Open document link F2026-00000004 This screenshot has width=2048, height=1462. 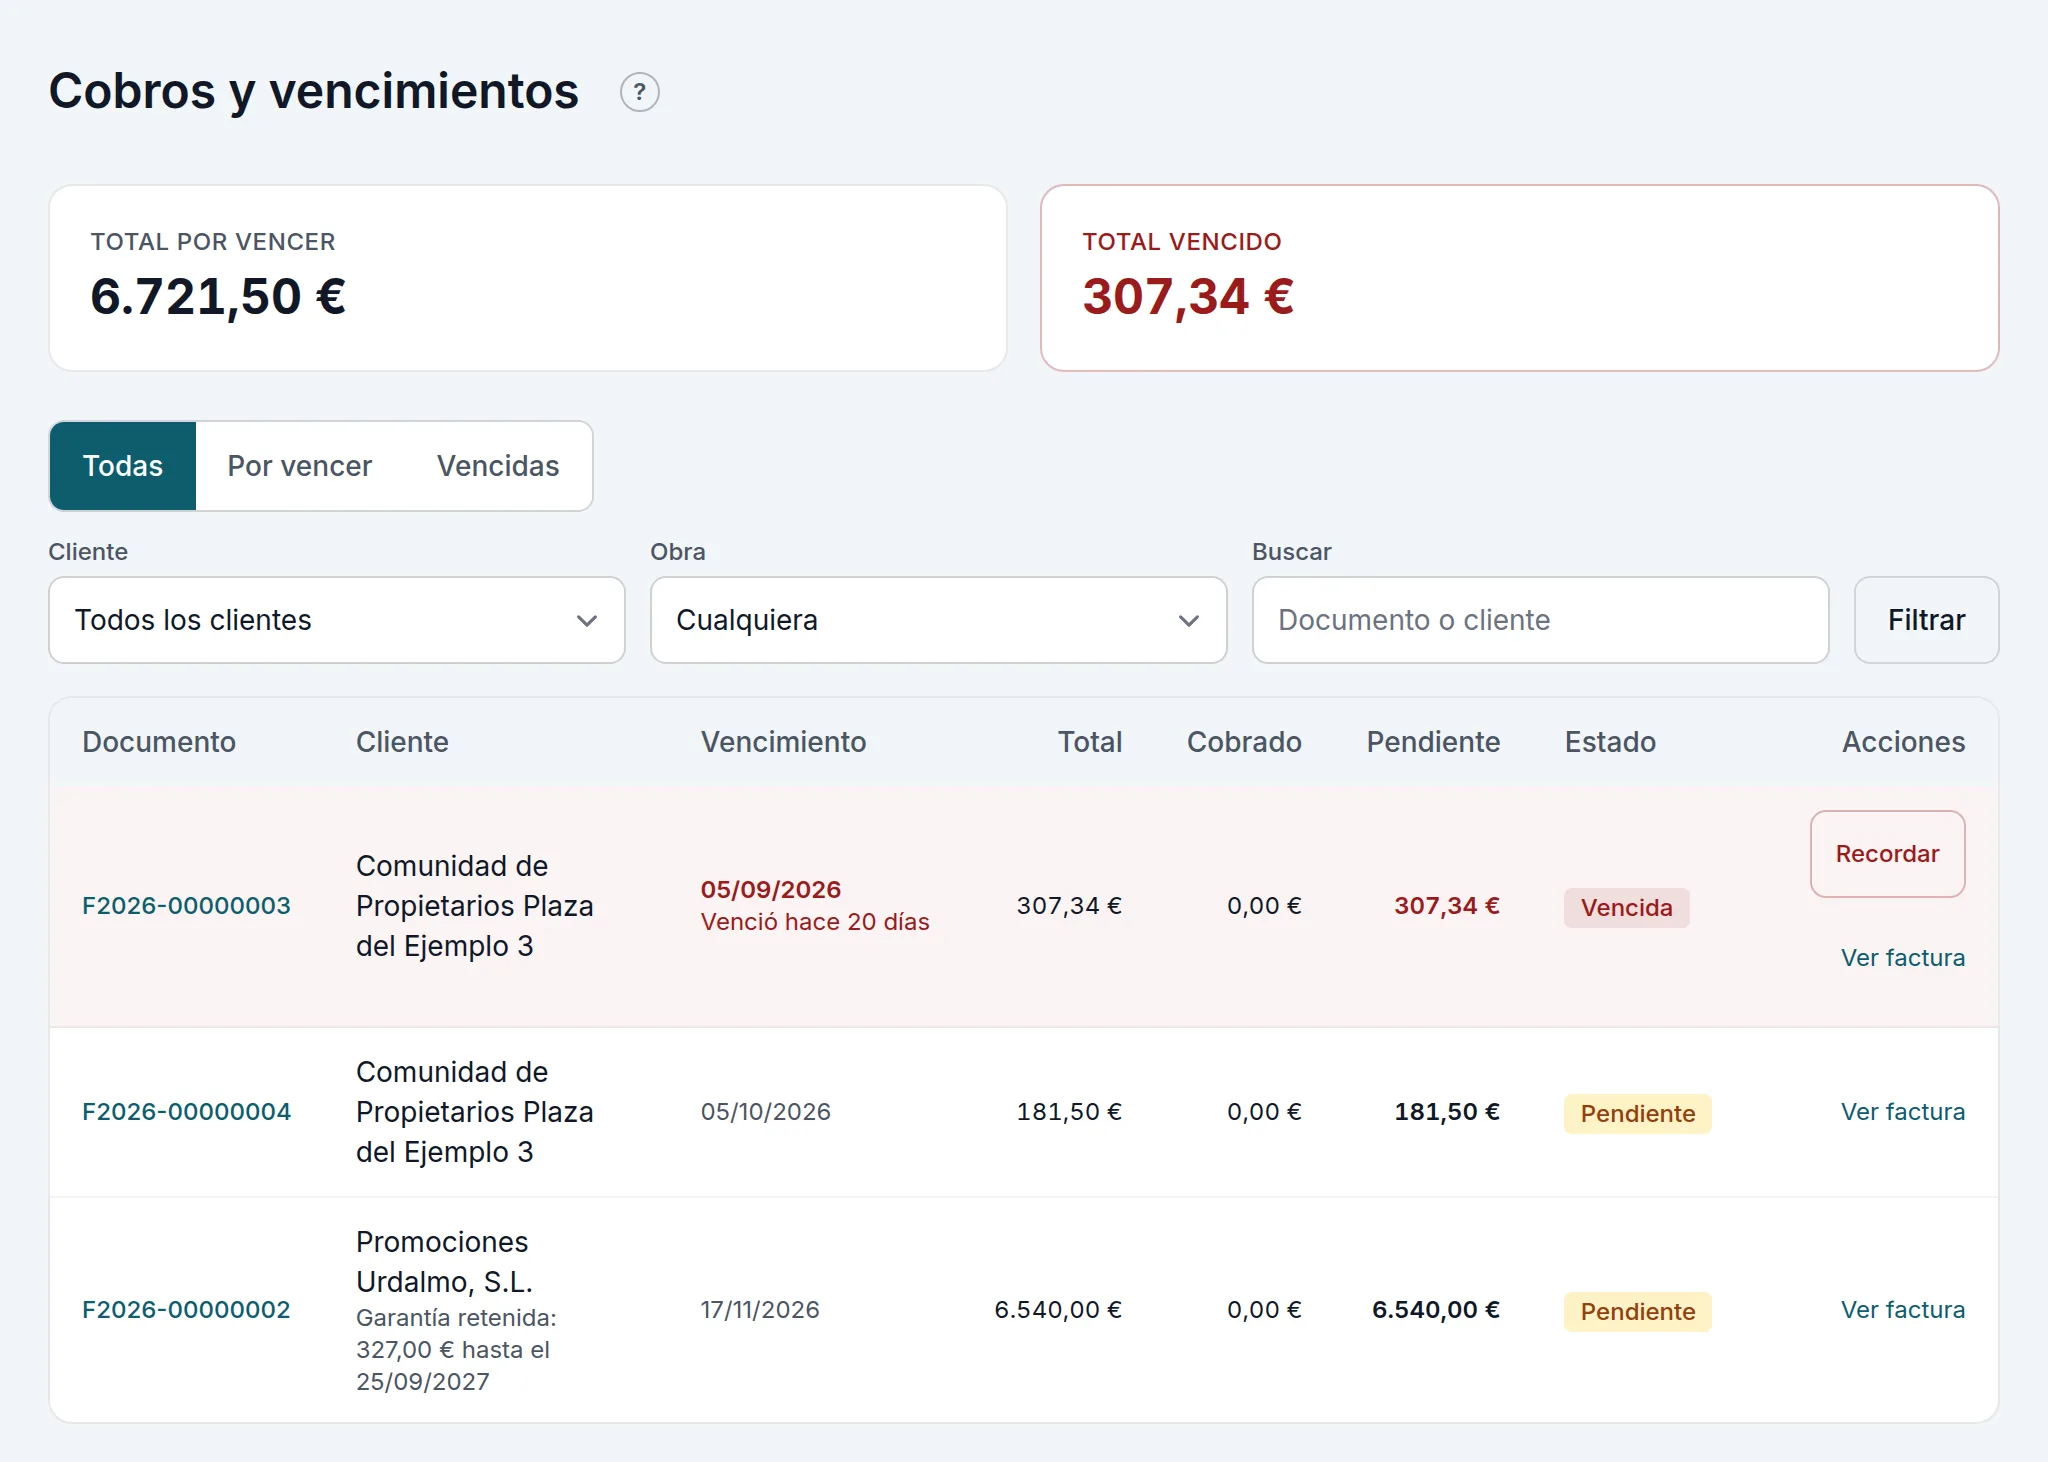[x=186, y=1112]
